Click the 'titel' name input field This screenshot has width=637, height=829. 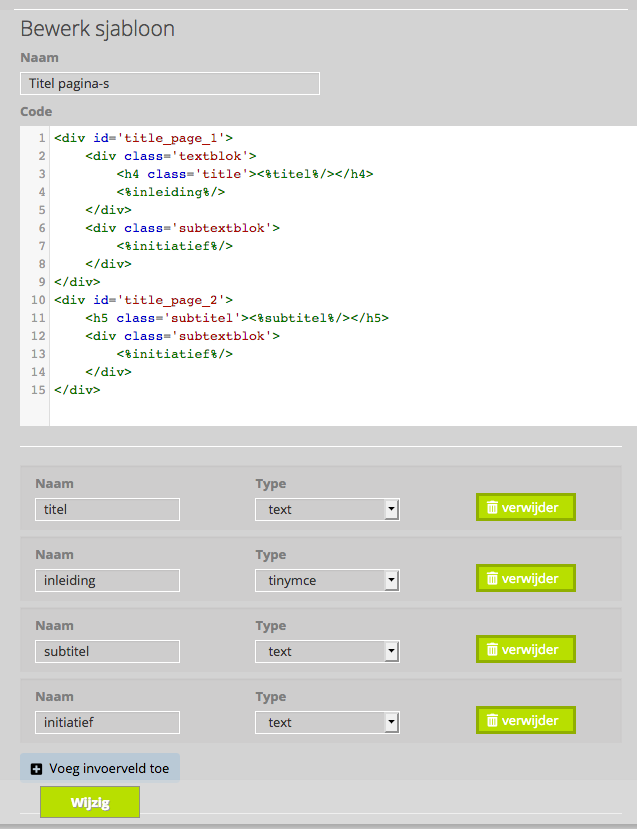(107, 509)
